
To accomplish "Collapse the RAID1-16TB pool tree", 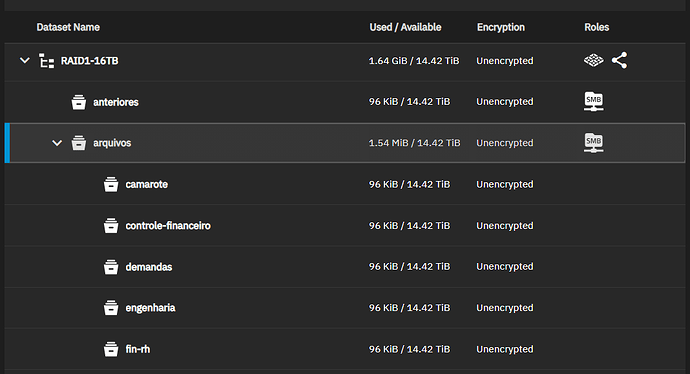I will pyautogui.click(x=25, y=60).
